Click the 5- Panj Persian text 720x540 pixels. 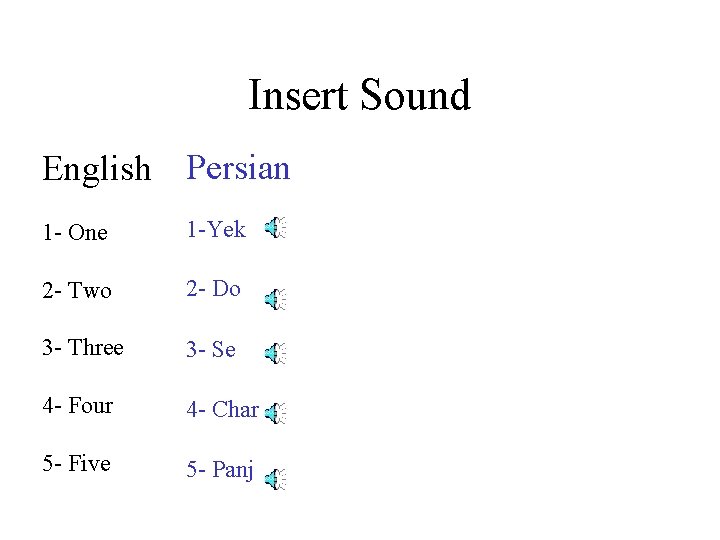click(x=220, y=469)
